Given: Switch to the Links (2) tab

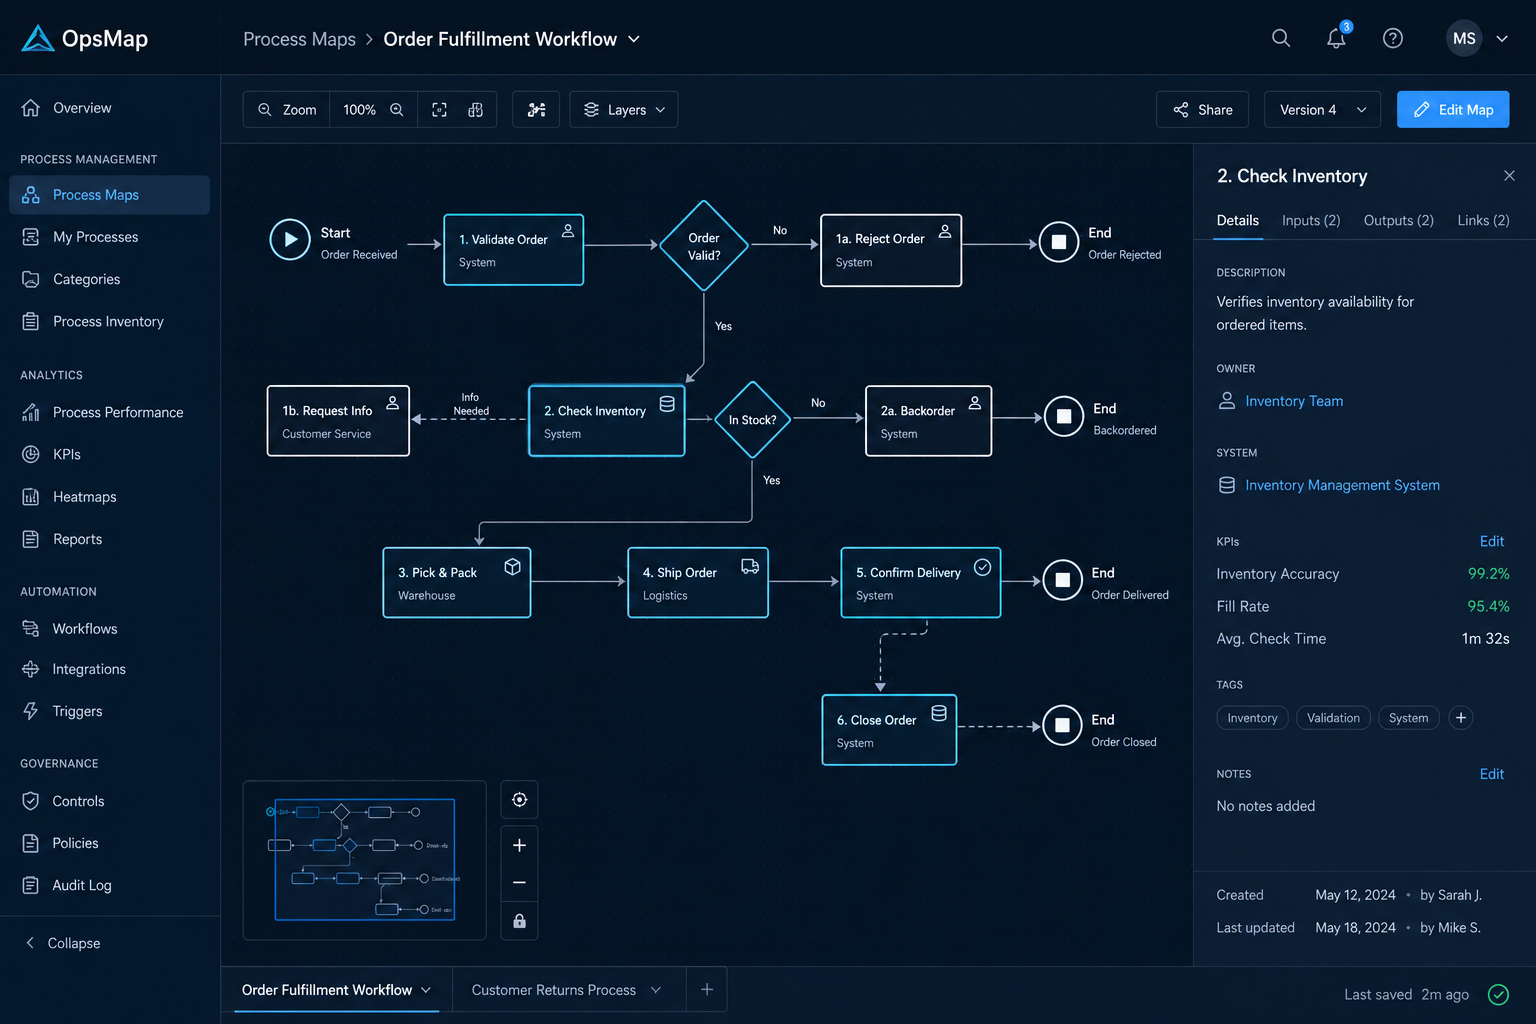Looking at the screenshot, I should (1483, 220).
